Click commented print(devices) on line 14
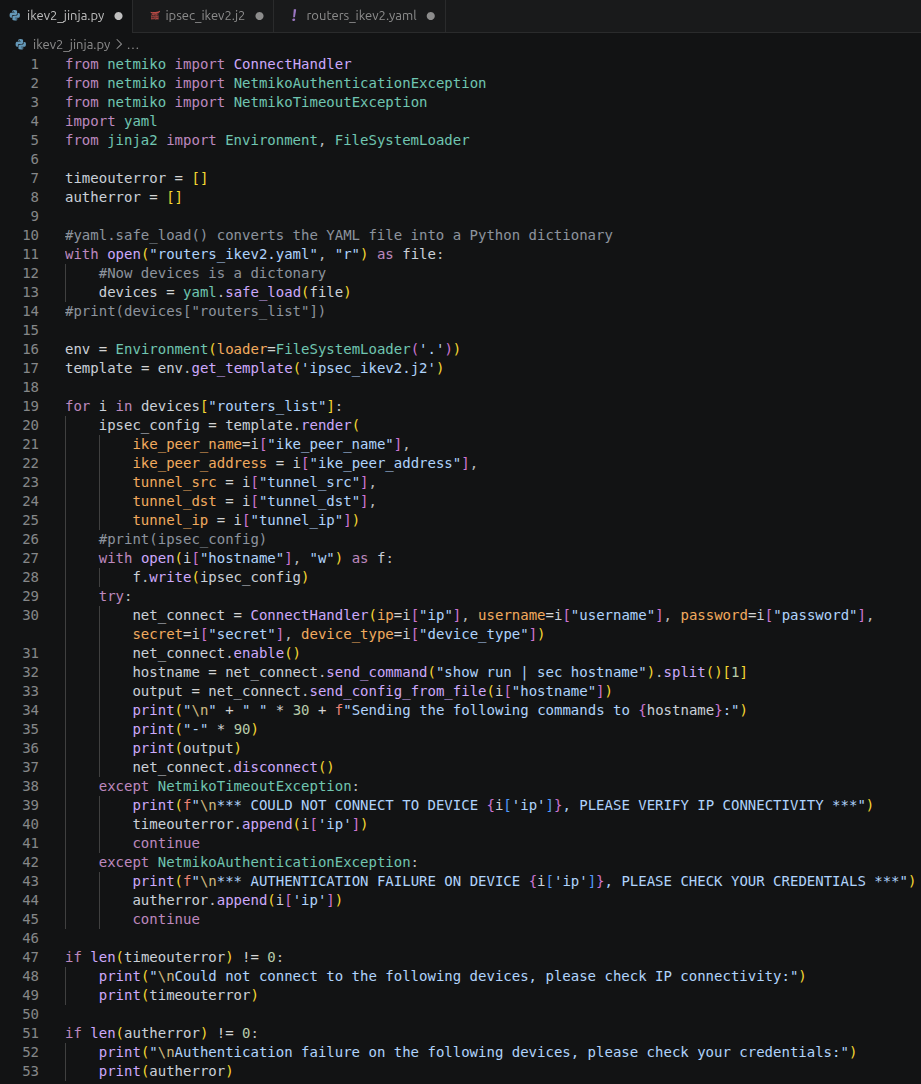Image resolution: width=921 pixels, height=1084 pixels. point(195,311)
